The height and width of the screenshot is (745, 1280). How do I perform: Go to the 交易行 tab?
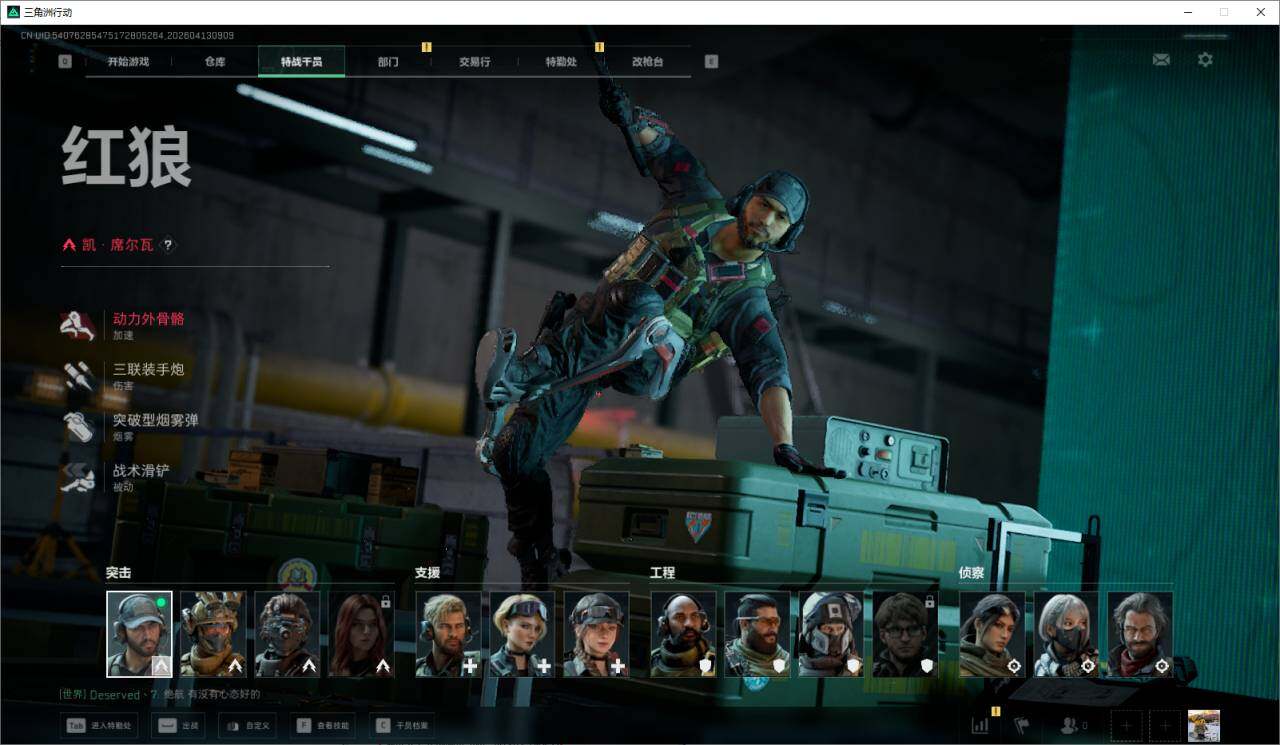coord(475,61)
